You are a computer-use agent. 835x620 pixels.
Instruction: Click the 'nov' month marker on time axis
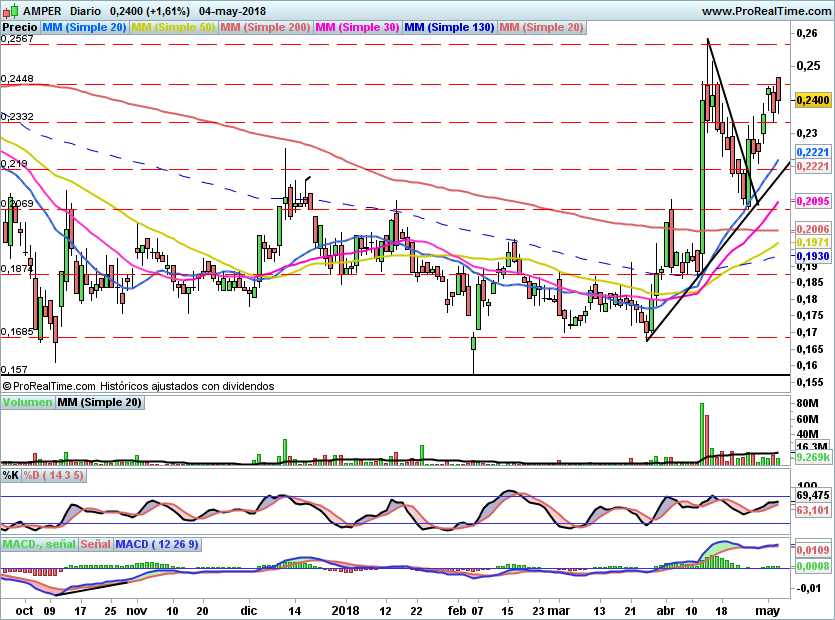(136, 611)
